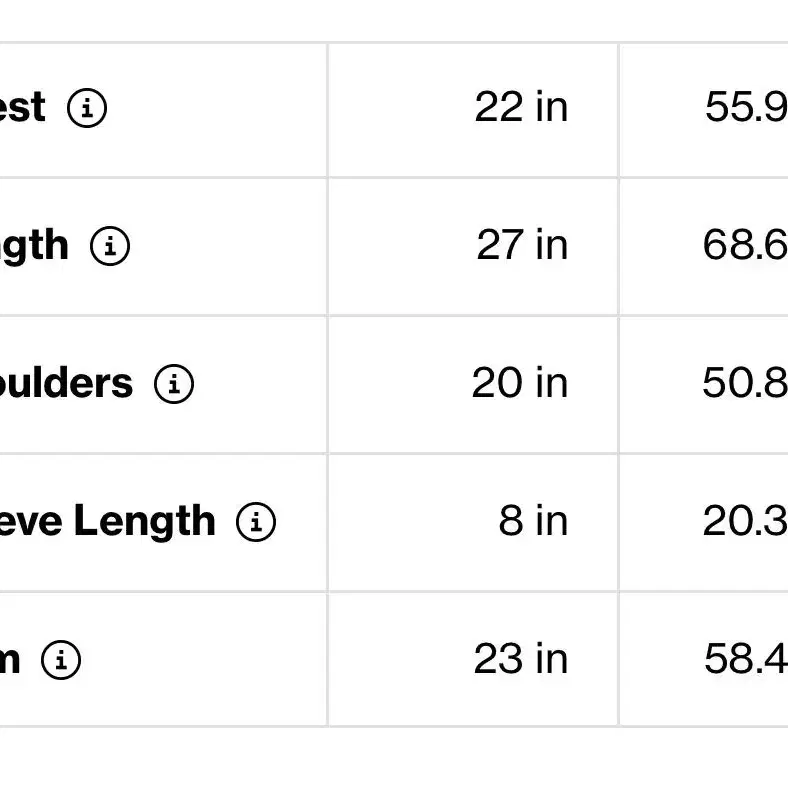The image size is (788, 788).
Task: Click the Length row label text
Action: [34, 246]
